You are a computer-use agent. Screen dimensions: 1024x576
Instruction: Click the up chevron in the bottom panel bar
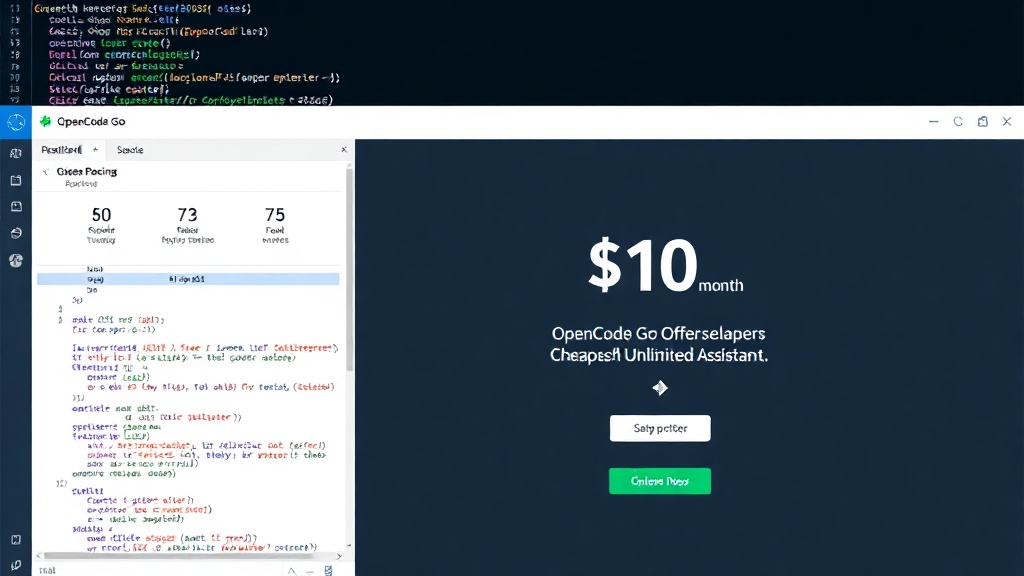(x=292, y=571)
